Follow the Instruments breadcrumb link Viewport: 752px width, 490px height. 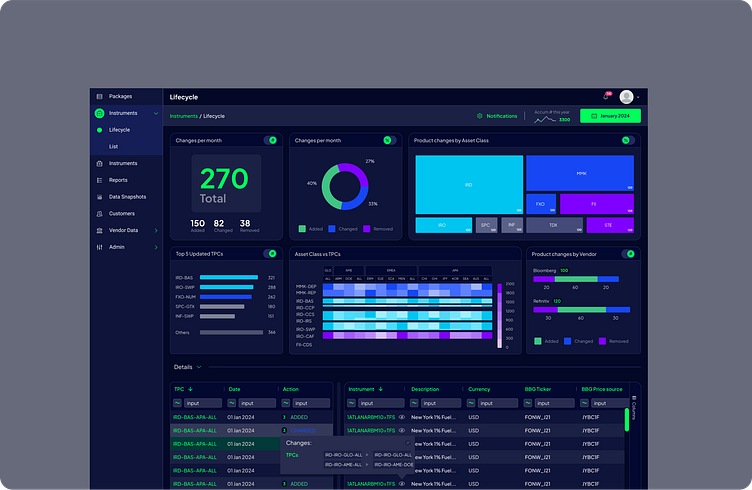[x=184, y=116]
